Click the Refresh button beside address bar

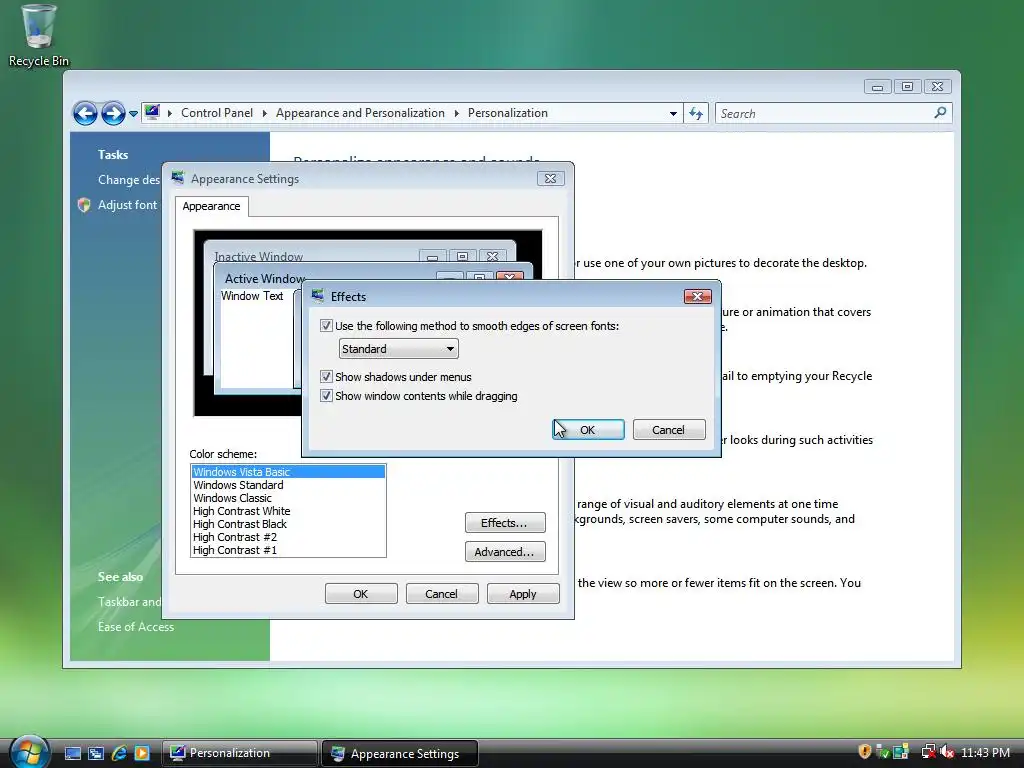tap(696, 114)
